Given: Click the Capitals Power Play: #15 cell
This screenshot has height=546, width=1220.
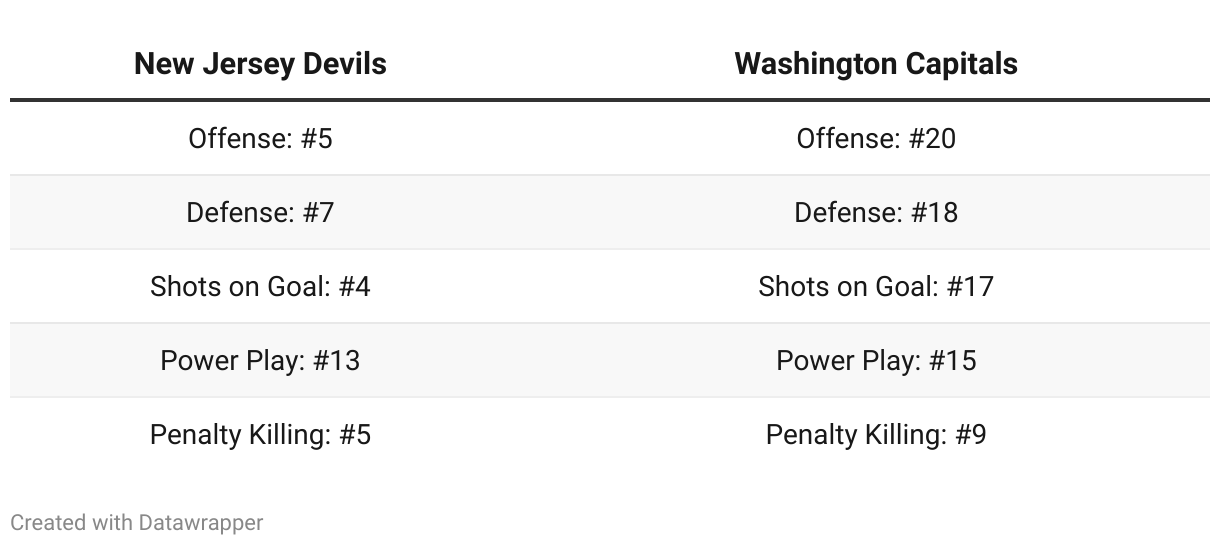Looking at the screenshot, I should point(876,360).
